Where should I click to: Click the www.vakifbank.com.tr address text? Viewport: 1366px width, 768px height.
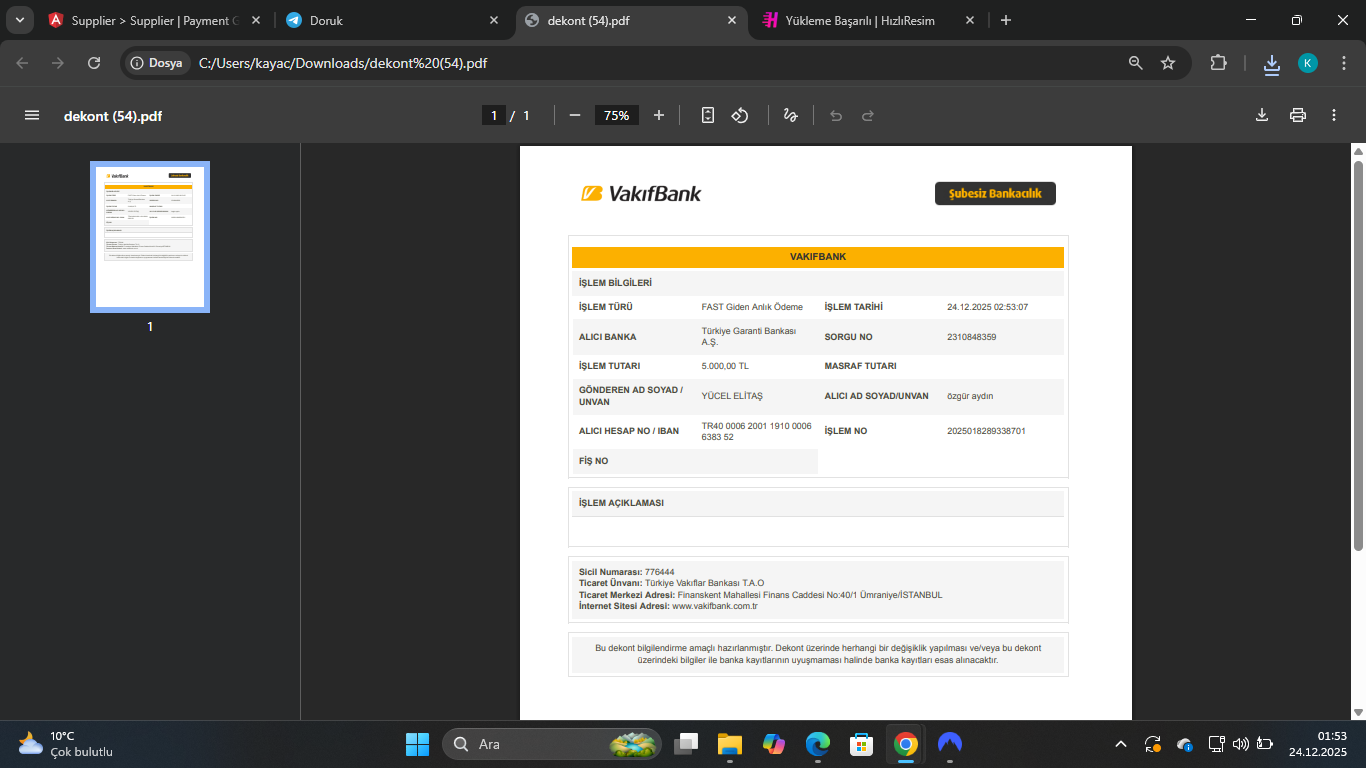714,606
